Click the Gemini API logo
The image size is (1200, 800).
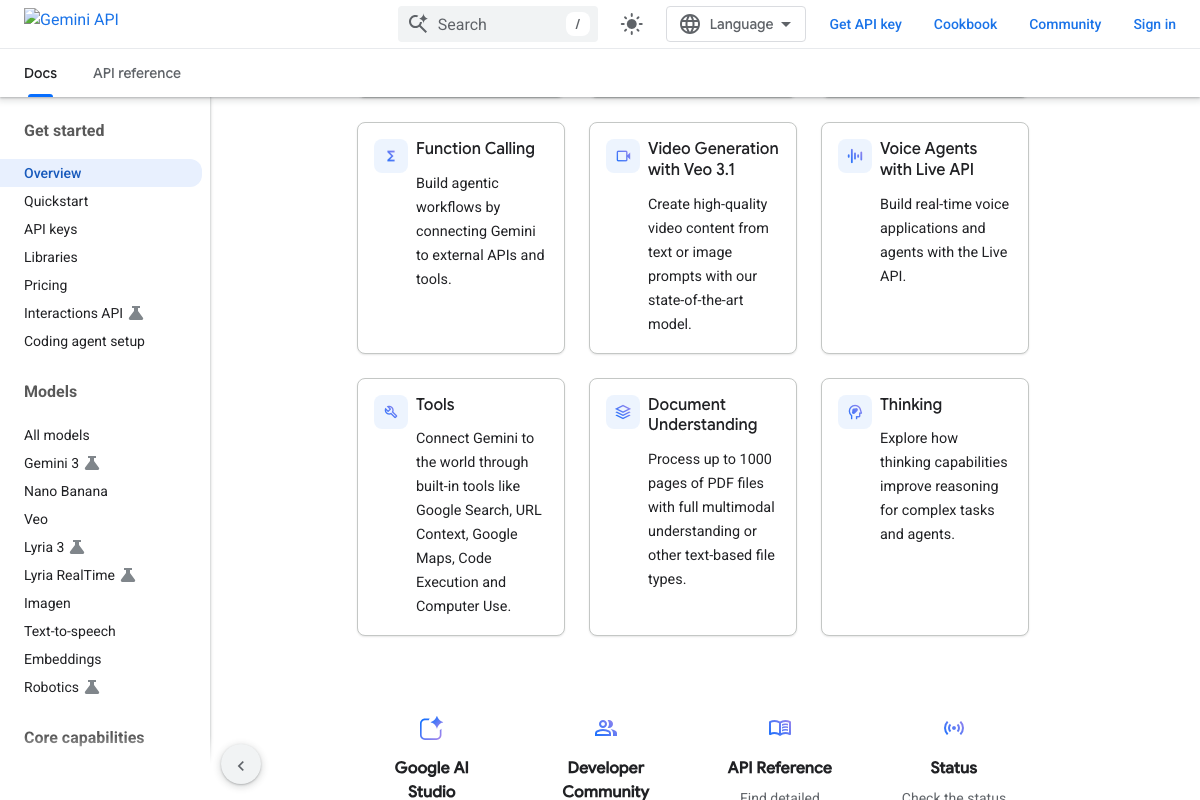click(x=71, y=19)
